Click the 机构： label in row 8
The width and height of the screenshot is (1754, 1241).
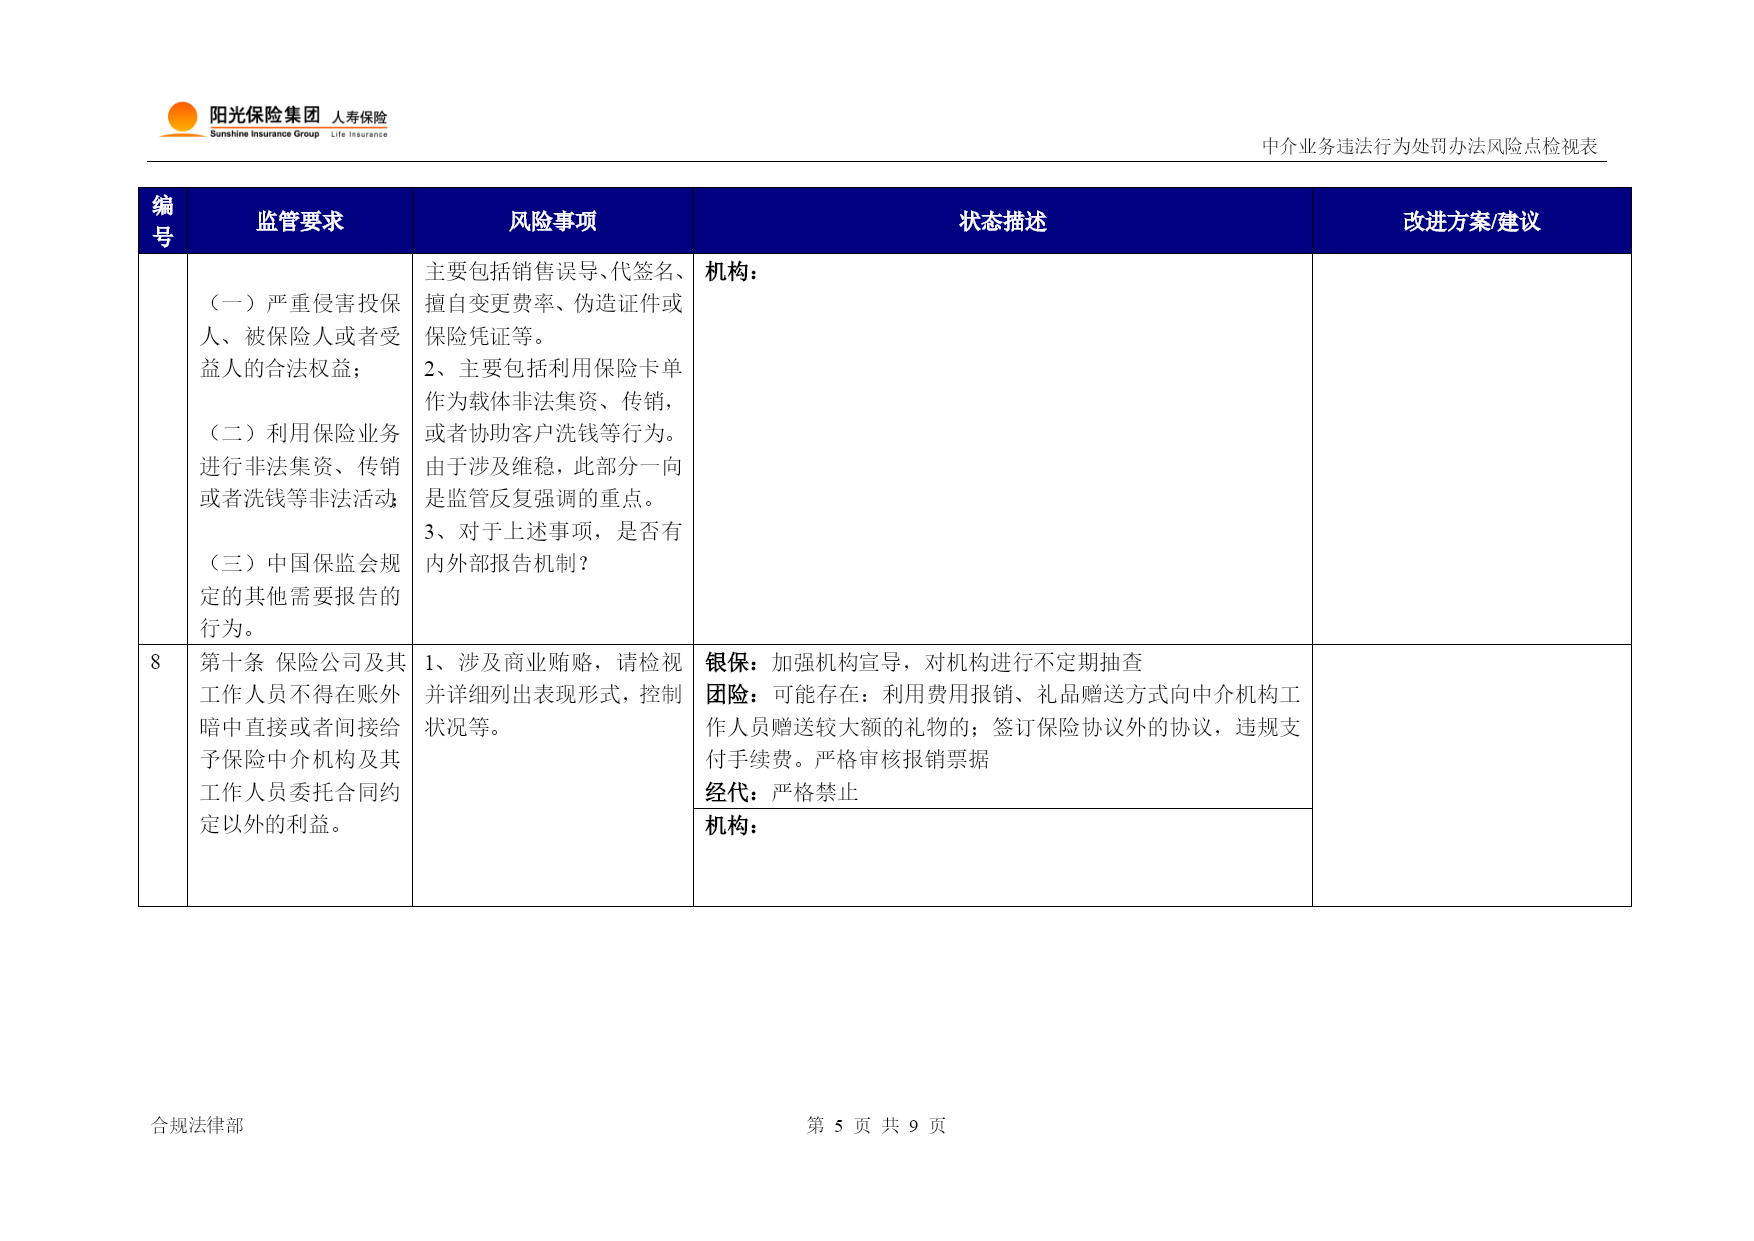(x=732, y=825)
